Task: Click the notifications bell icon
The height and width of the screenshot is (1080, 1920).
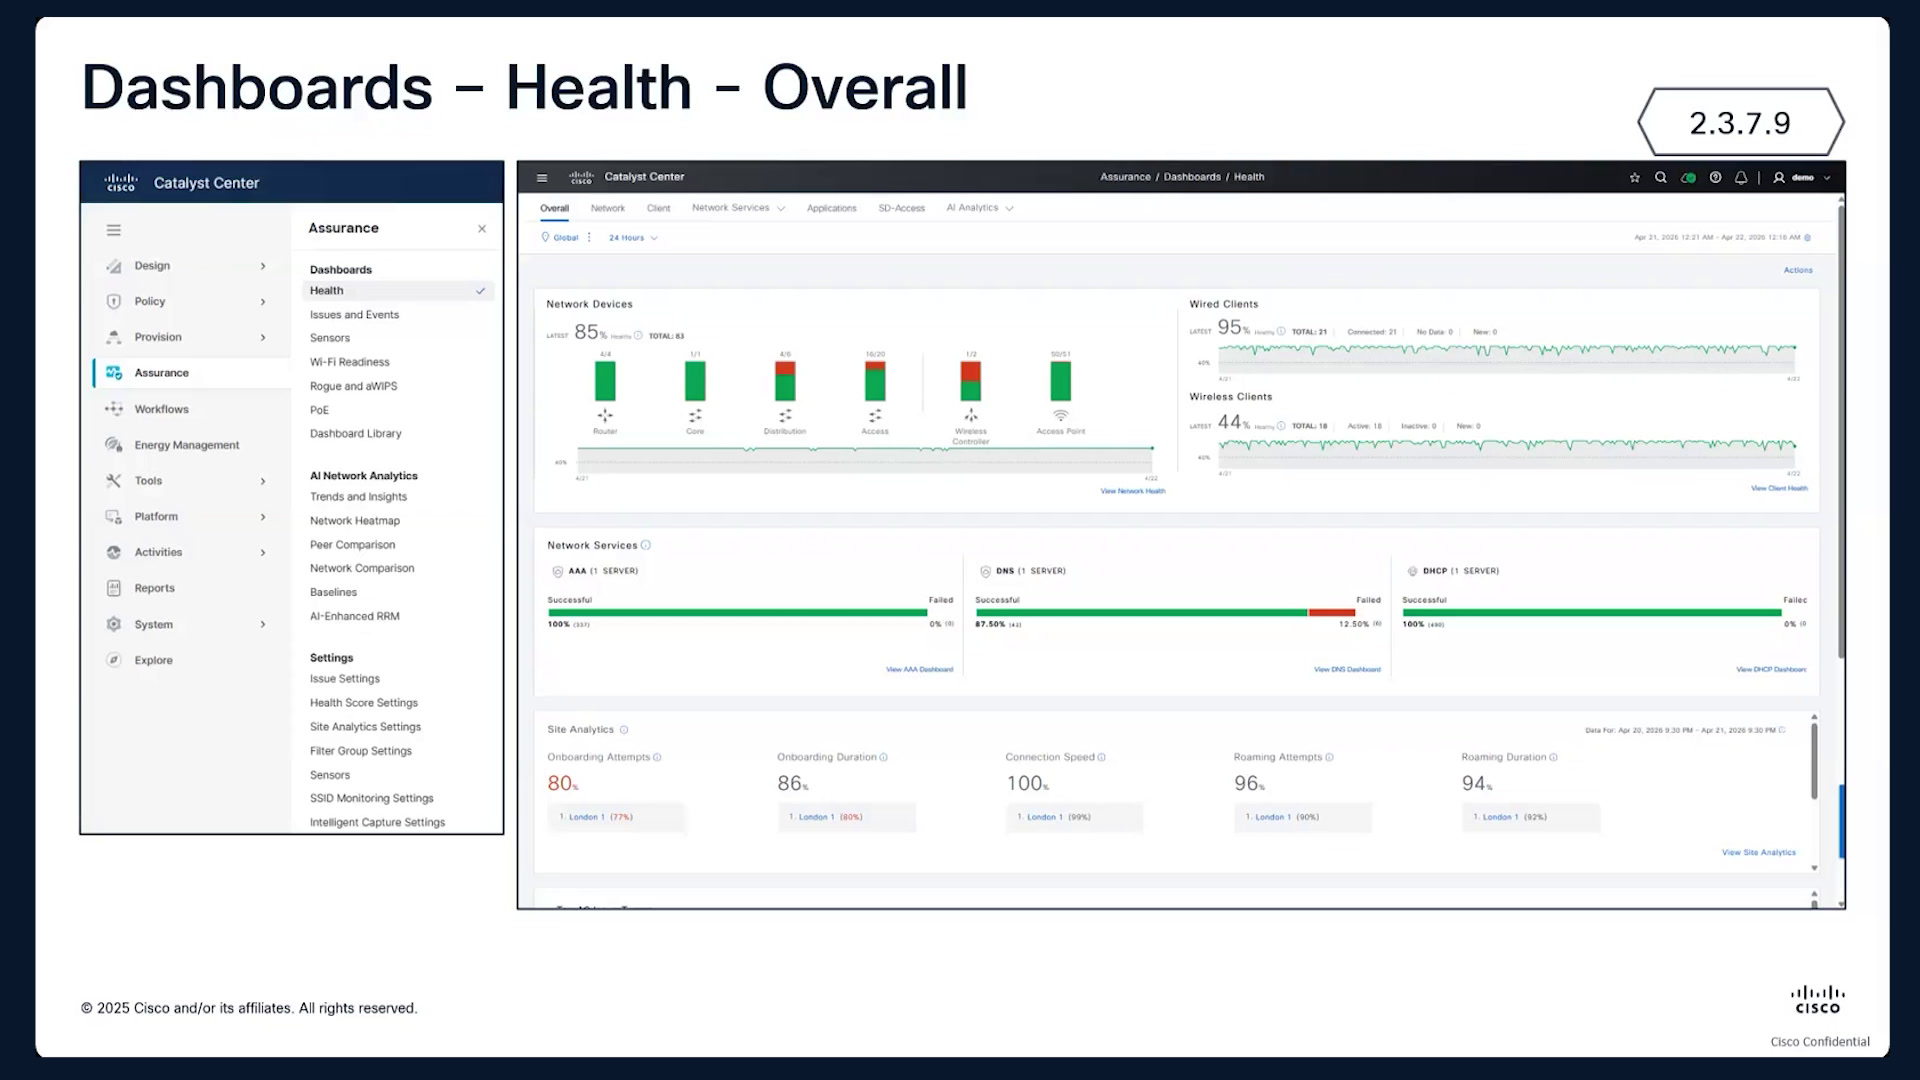Action: 1741,178
